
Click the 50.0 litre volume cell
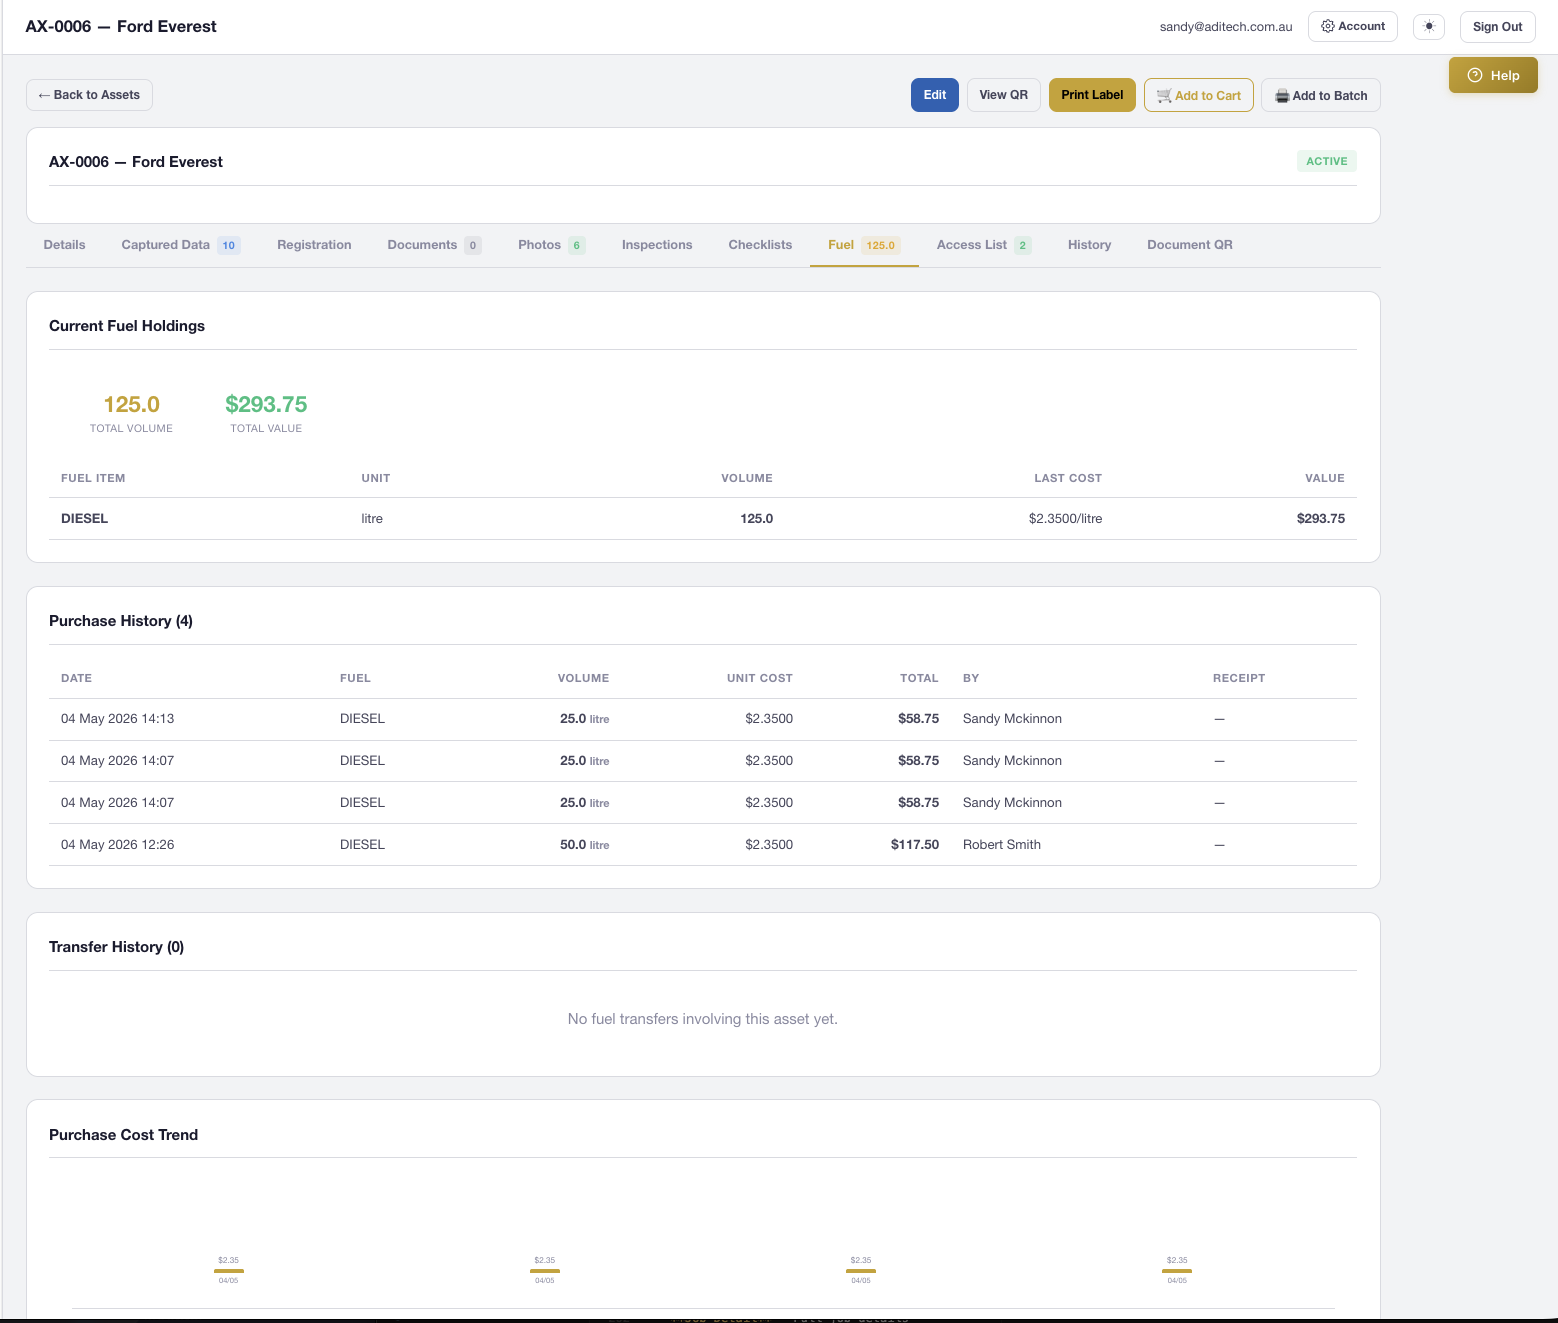(584, 845)
